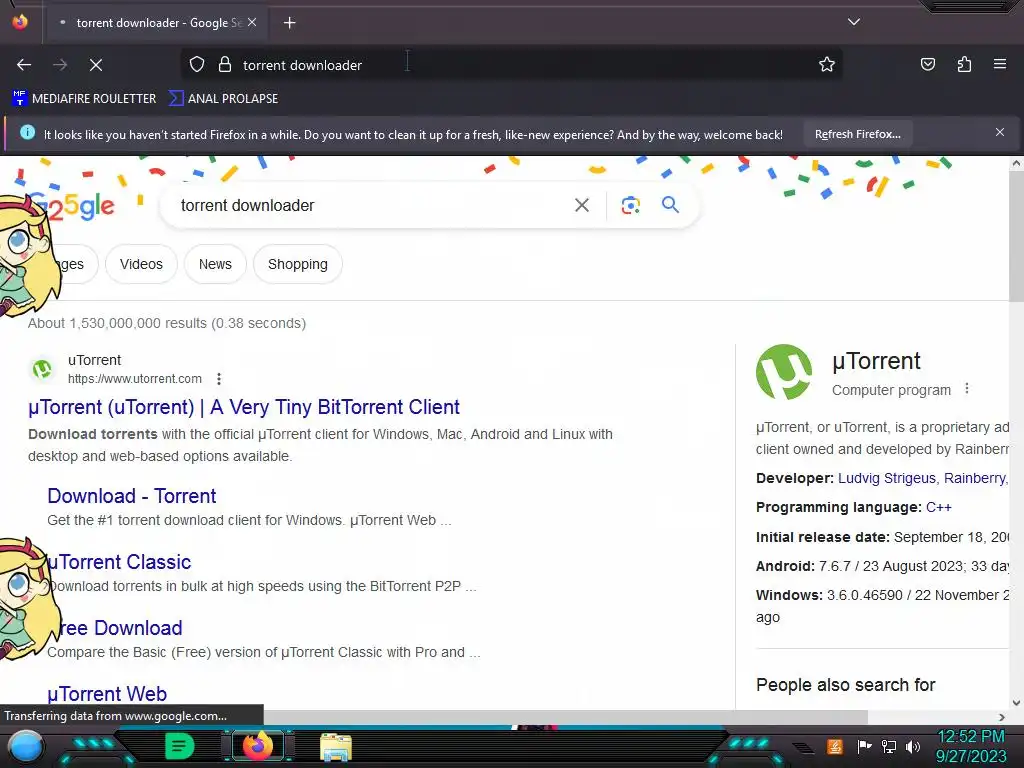Click the horizontal scrollbar right arrow
This screenshot has width=1024, height=768.
pyautogui.click(x=1002, y=717)
